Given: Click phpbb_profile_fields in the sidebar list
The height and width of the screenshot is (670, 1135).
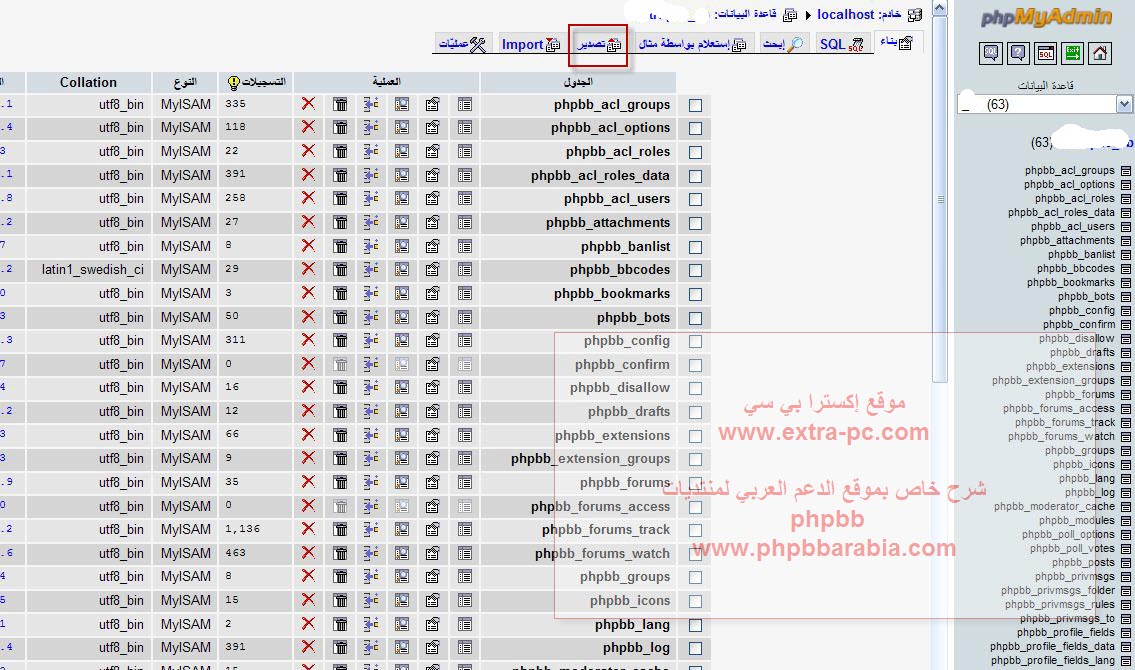Looking at the screenshot, I should (1066, 632).
